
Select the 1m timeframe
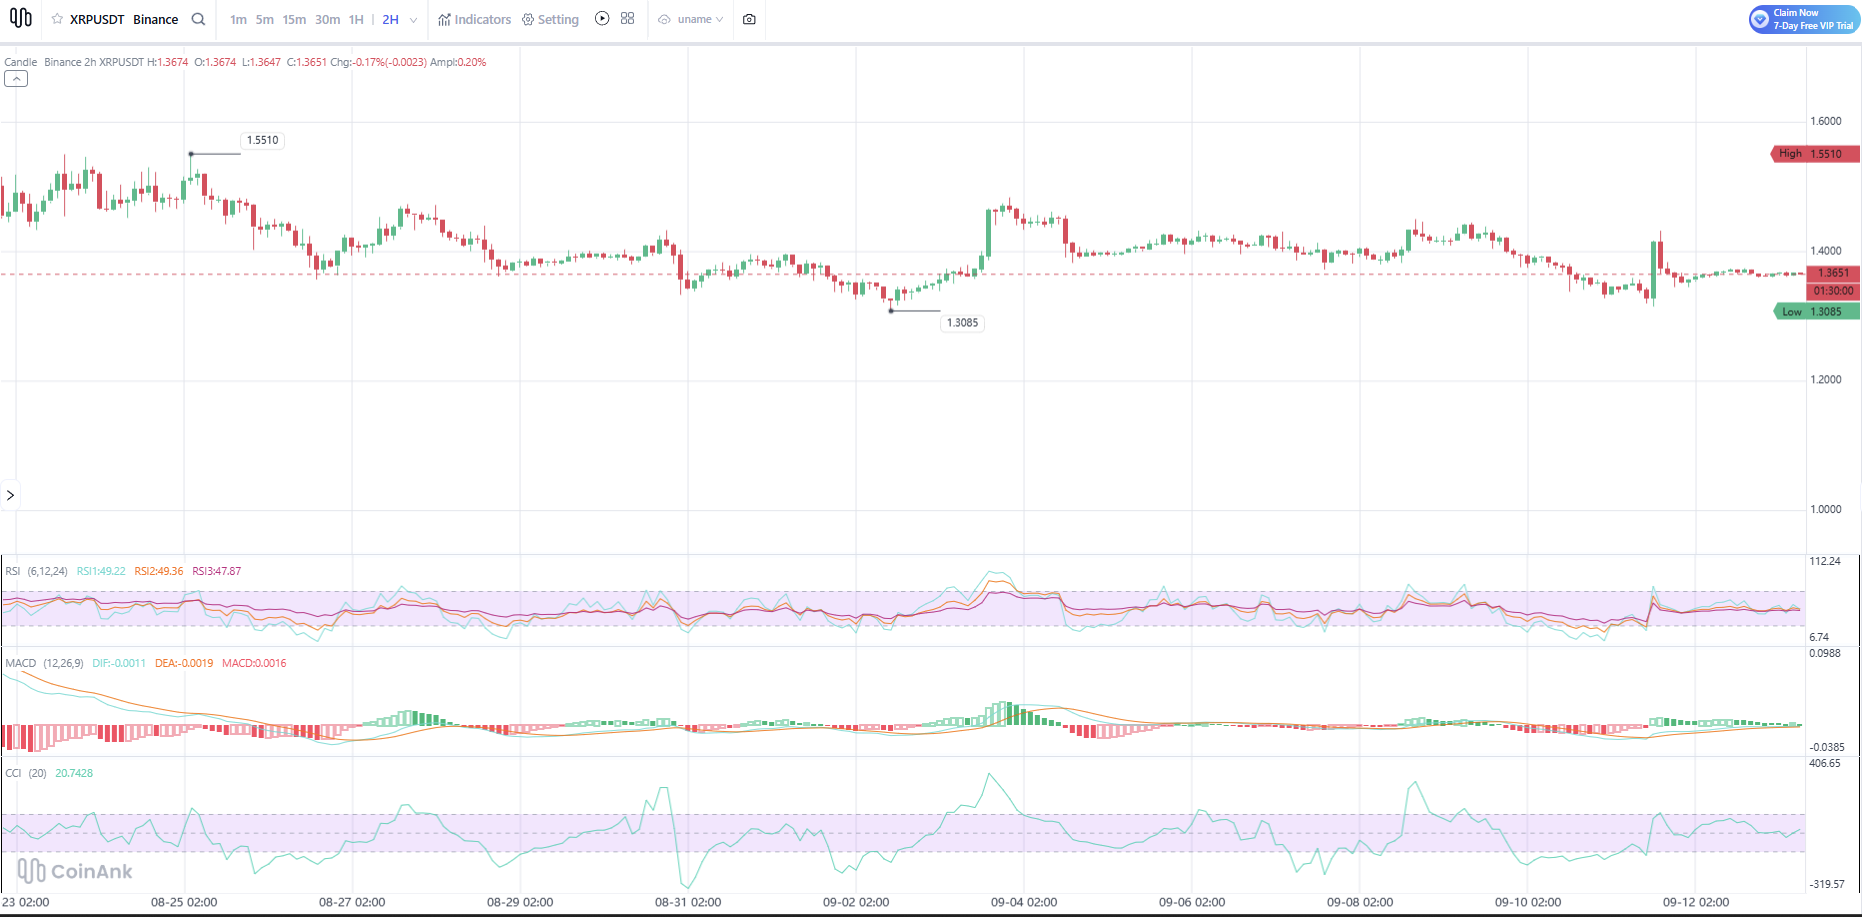(238, 19)
